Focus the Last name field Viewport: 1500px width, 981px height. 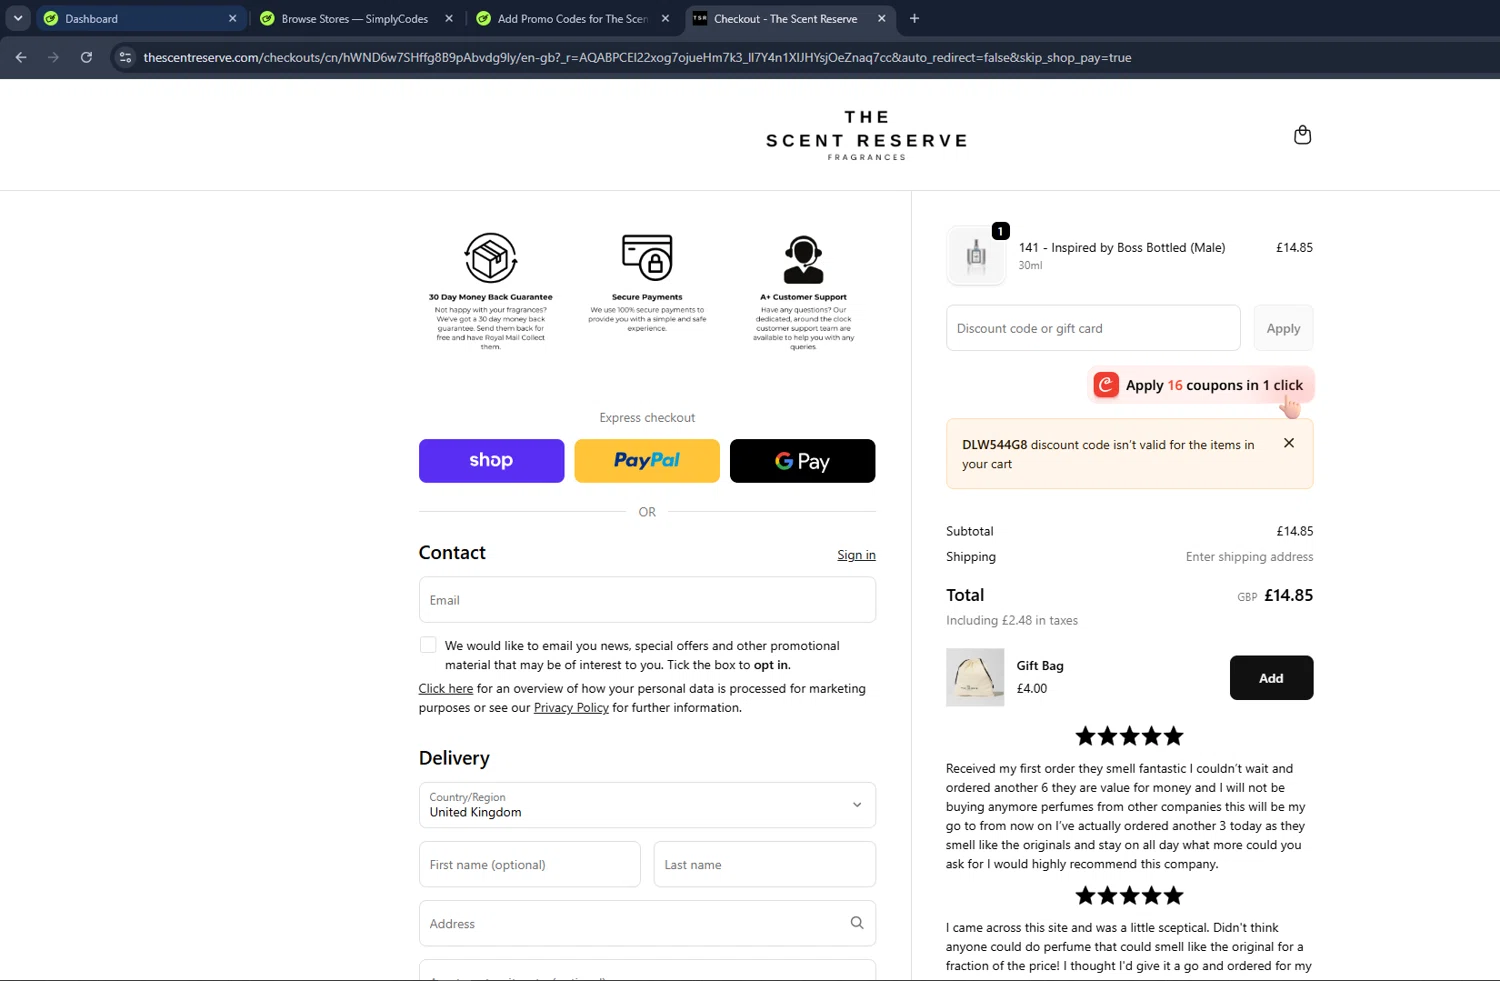tap(765, 864)
